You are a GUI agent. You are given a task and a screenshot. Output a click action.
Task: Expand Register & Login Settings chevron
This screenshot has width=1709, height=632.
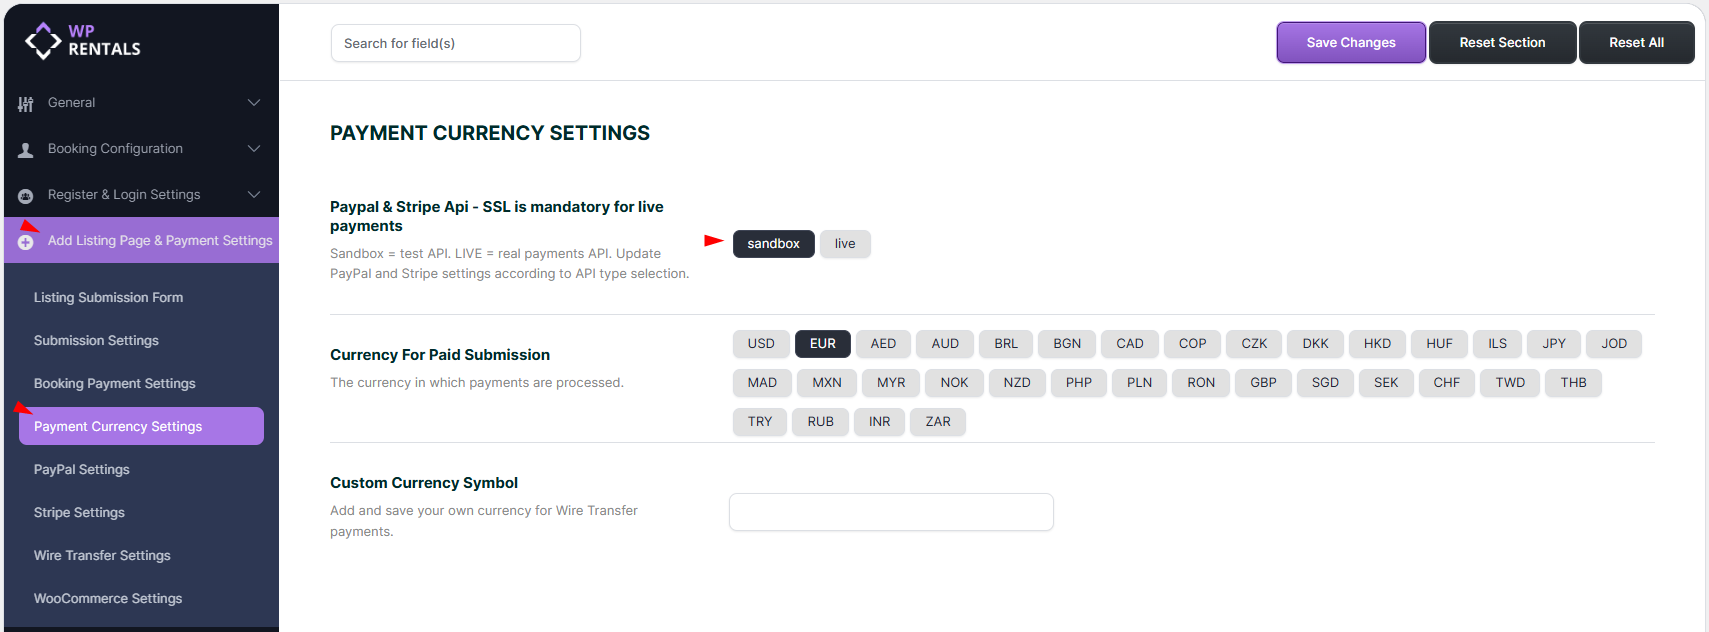(254, 195)
